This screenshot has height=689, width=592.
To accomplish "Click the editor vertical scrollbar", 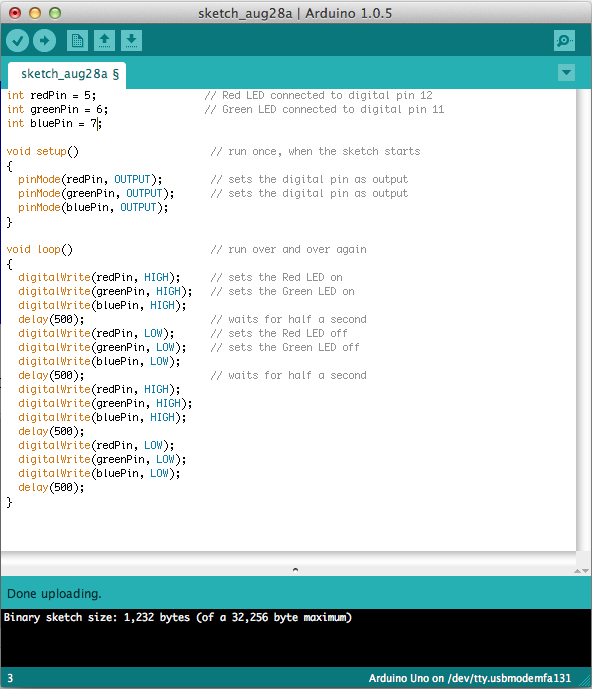I will pos(583,320).
